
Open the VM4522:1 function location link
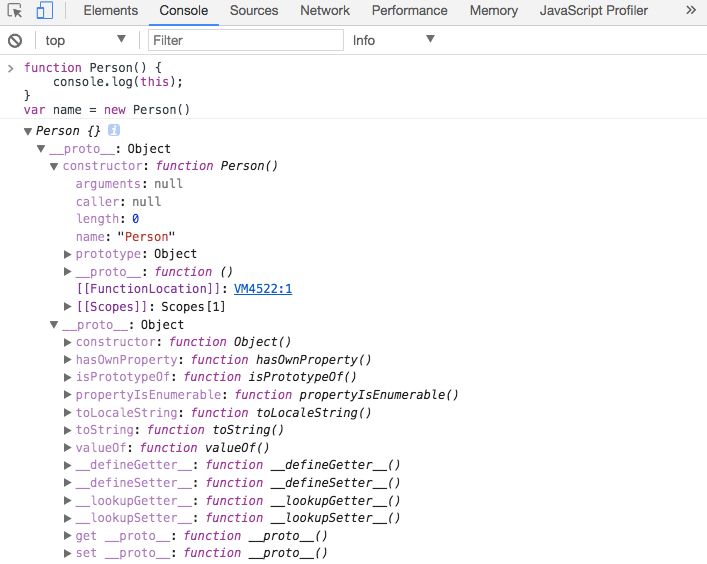[x=263, y=289]
